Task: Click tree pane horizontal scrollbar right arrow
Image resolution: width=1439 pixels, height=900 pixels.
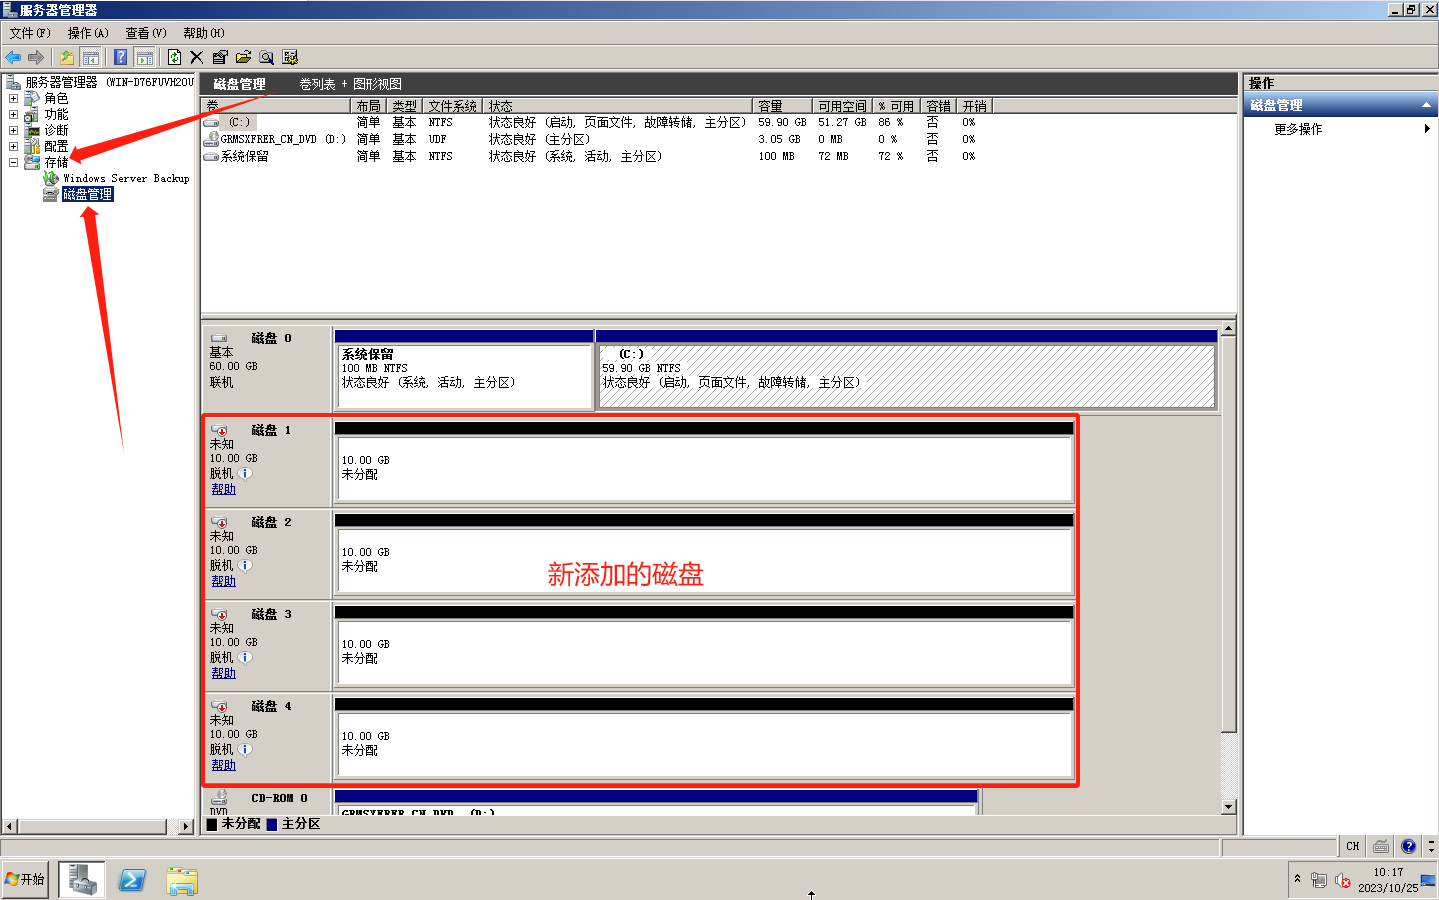Action: 186,826
